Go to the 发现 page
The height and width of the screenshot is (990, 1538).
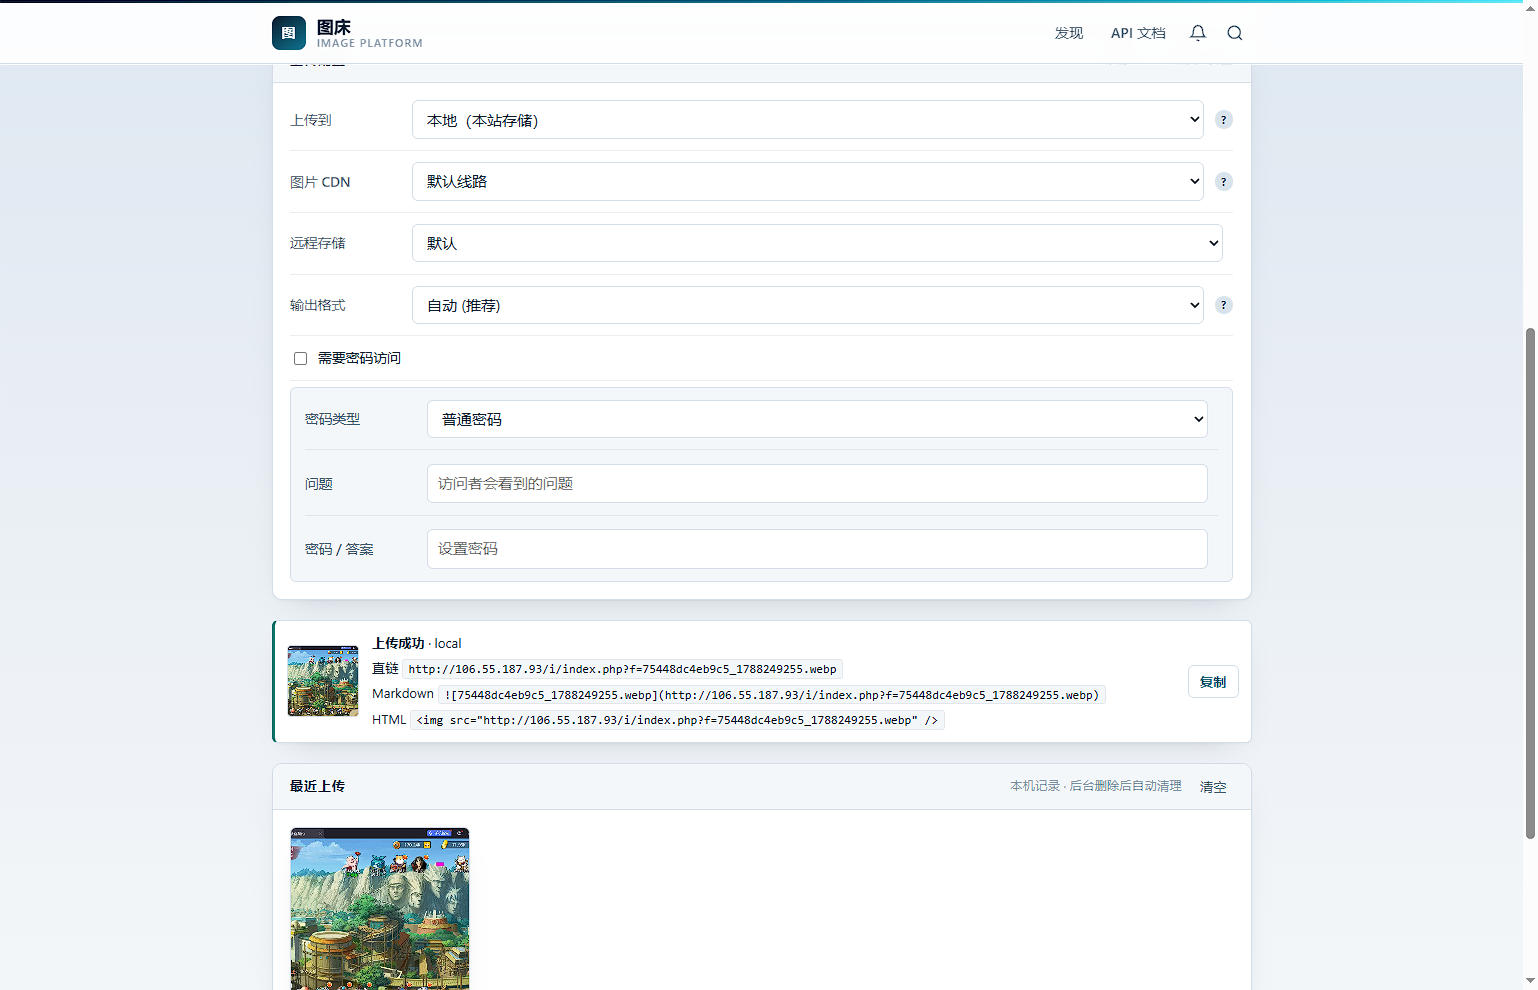click(1069, 33)
